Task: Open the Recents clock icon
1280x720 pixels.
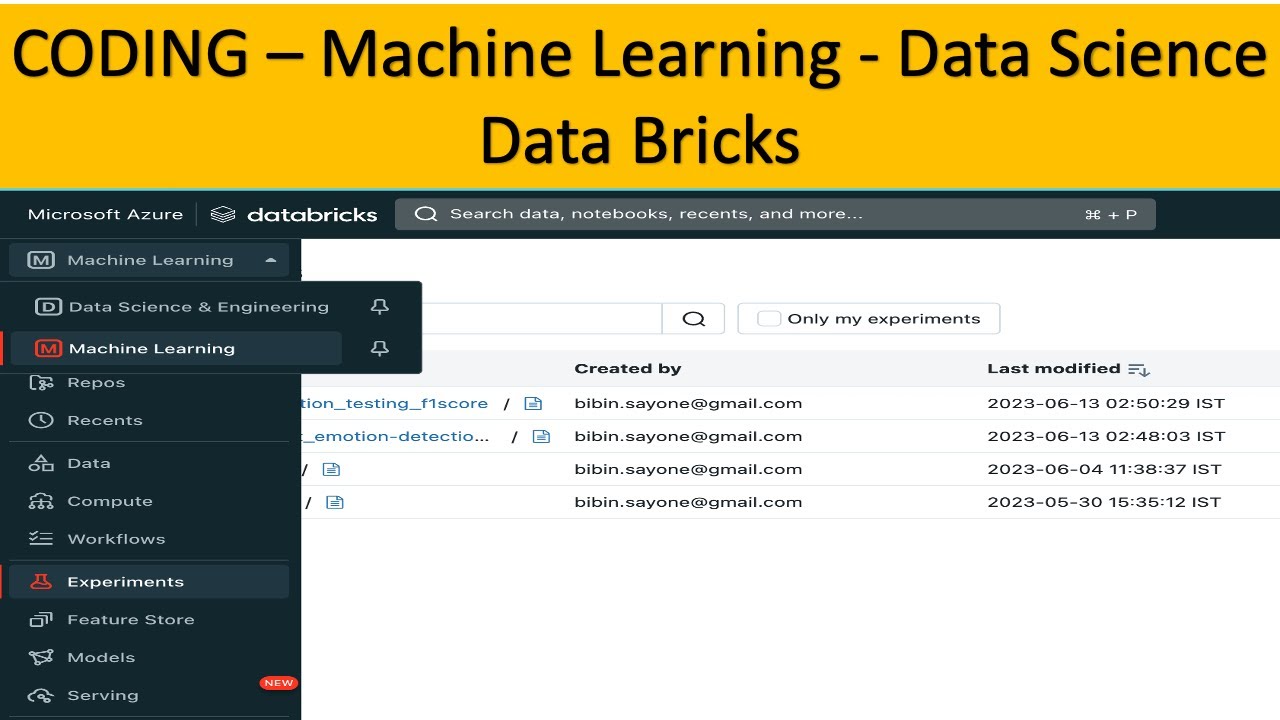Action: click(x=41, y=420)
